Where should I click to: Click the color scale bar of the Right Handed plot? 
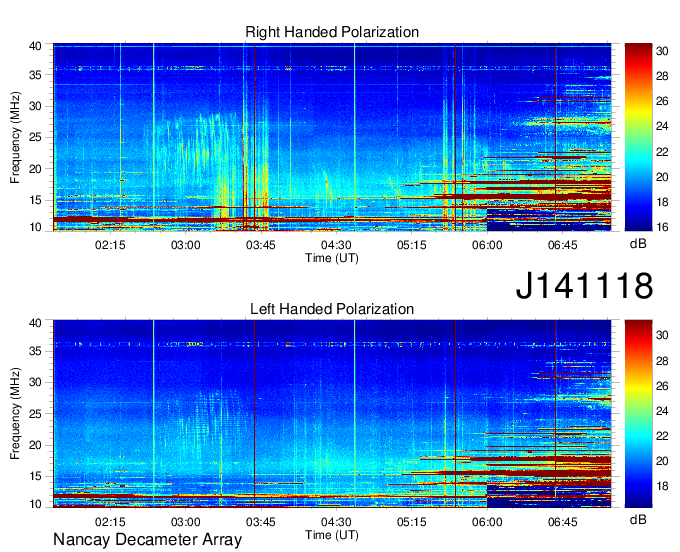pos(638,137)
